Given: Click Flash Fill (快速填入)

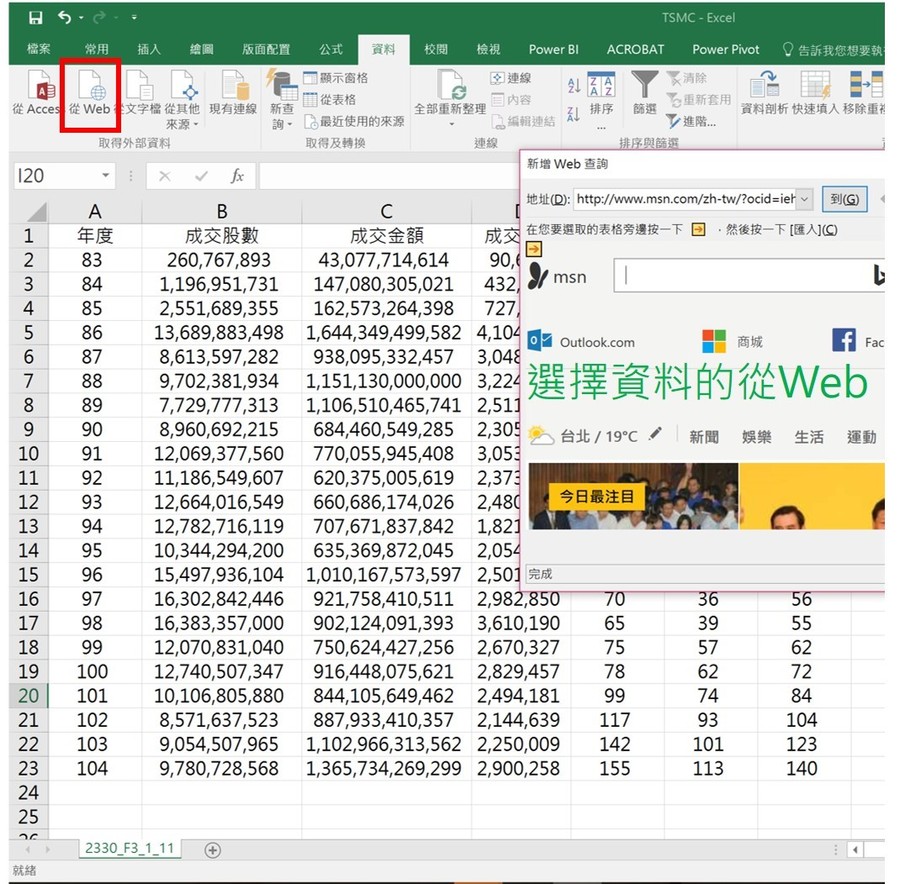Looking at the screenshot, I should coord(816,92).
